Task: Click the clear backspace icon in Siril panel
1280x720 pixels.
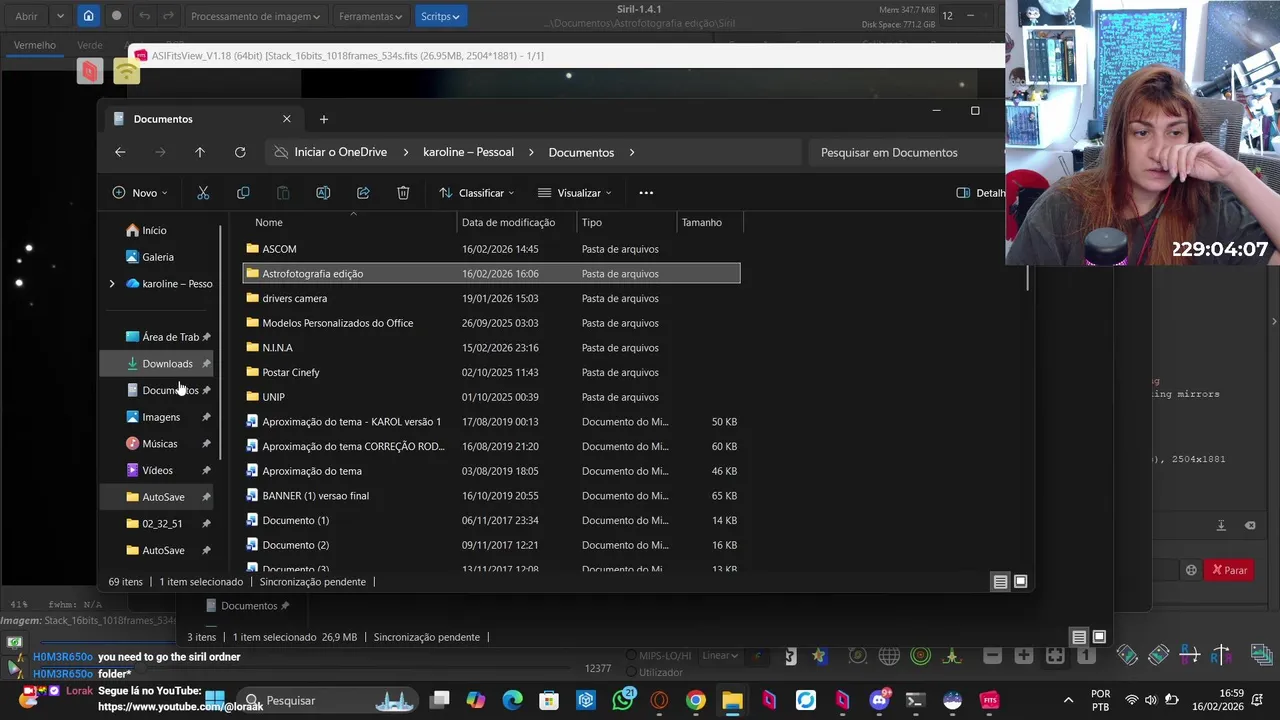Action: click(x=1250, y=526)
